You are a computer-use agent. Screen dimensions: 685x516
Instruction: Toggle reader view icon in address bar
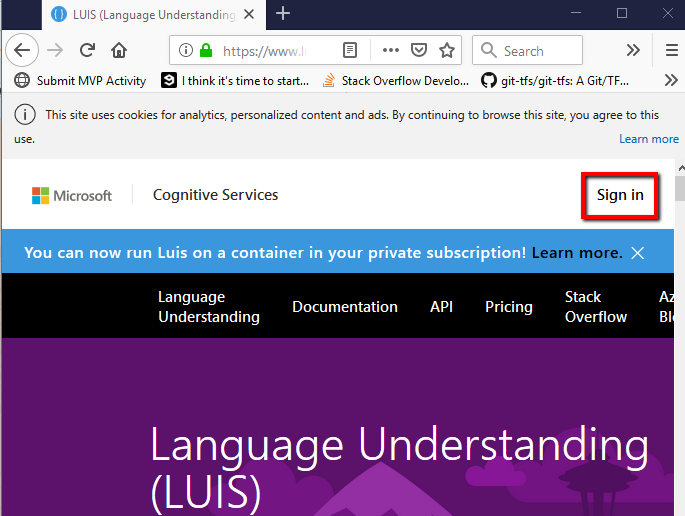coord(350,51)
